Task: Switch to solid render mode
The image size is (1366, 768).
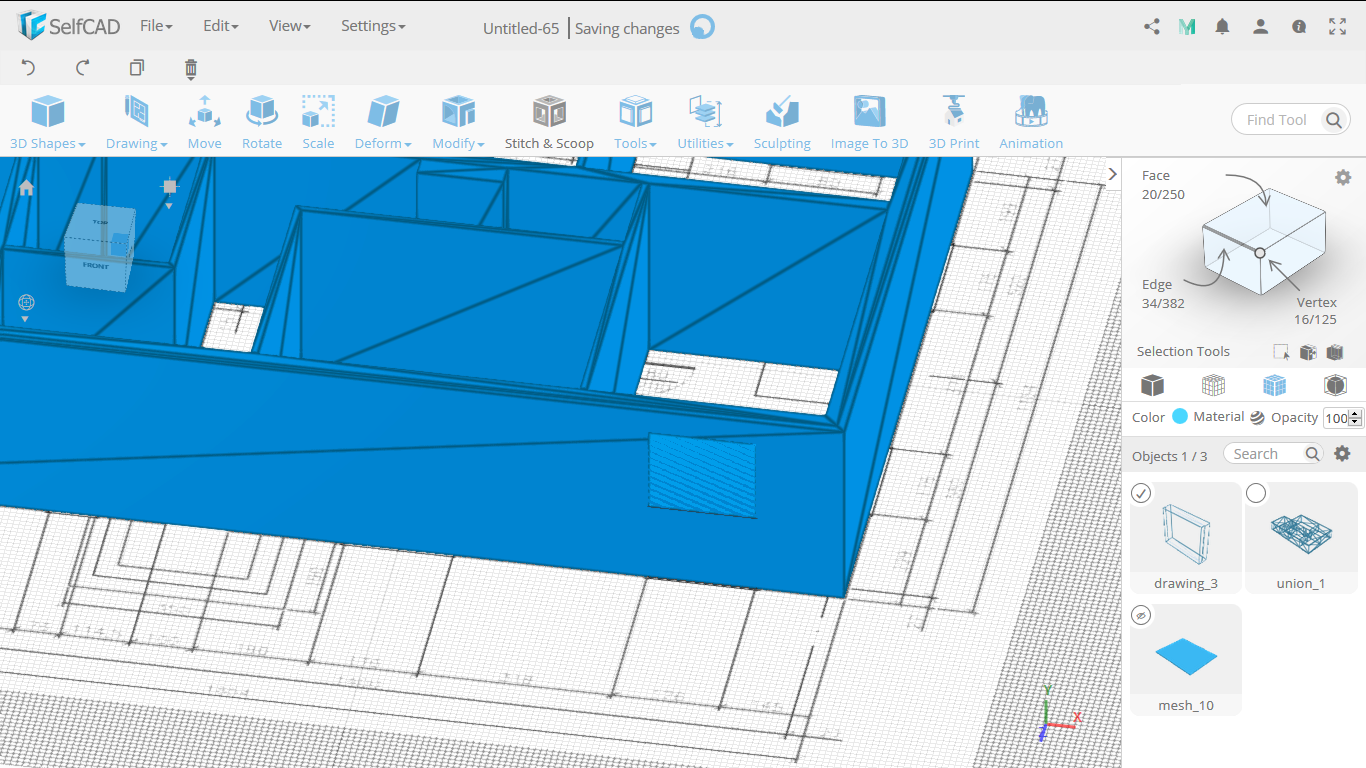Action: pos(1152,385)
